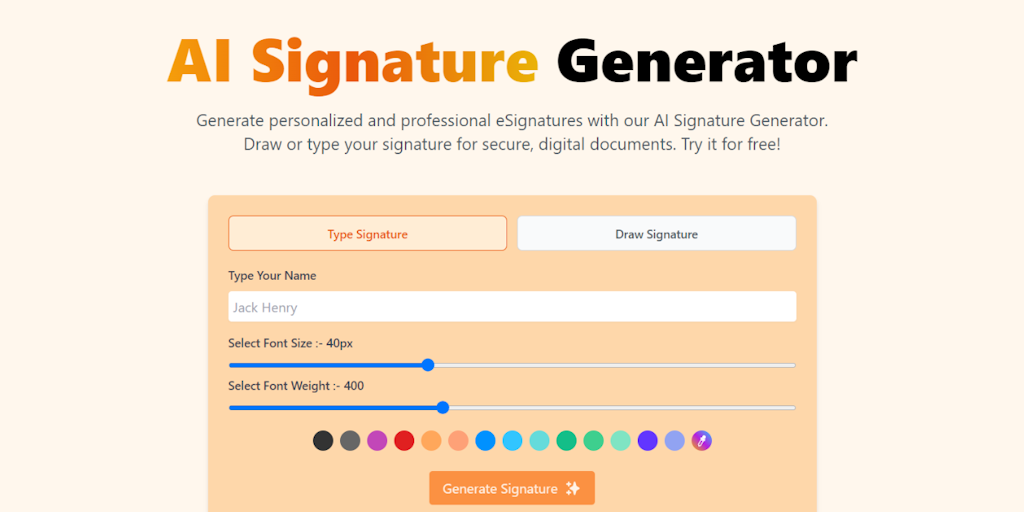The image size is (1024, 512).
Task: Choose the sky blue color swatch
Action: [512, 440]
